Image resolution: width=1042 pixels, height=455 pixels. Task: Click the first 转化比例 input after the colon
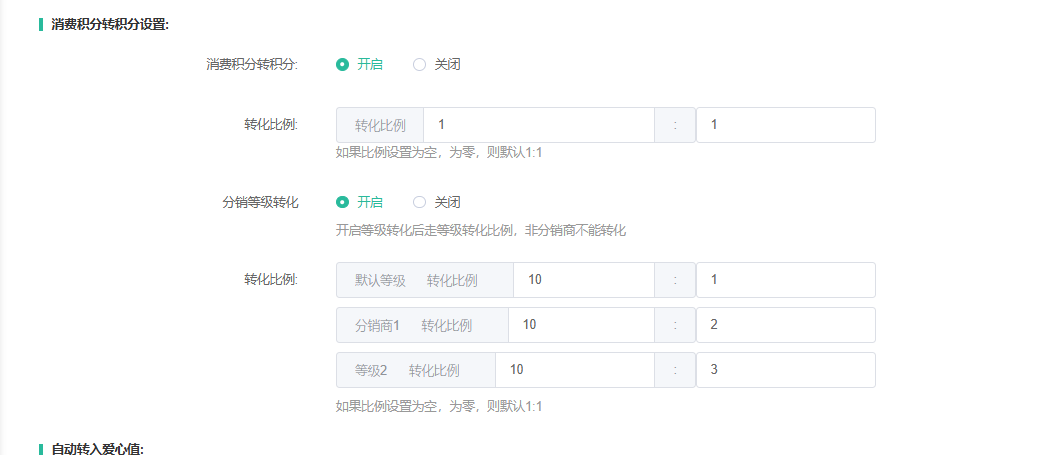785,125
